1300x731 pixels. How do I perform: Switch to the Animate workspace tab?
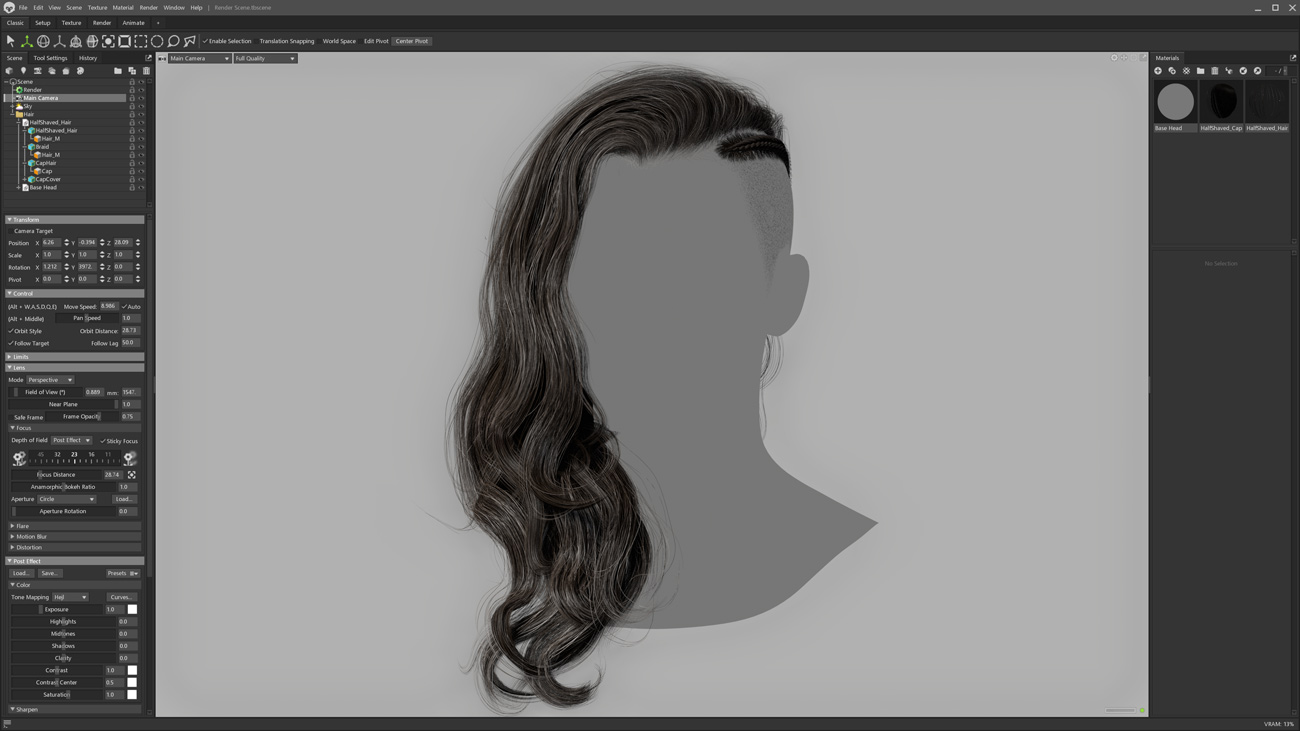click(x=133, y=23)
